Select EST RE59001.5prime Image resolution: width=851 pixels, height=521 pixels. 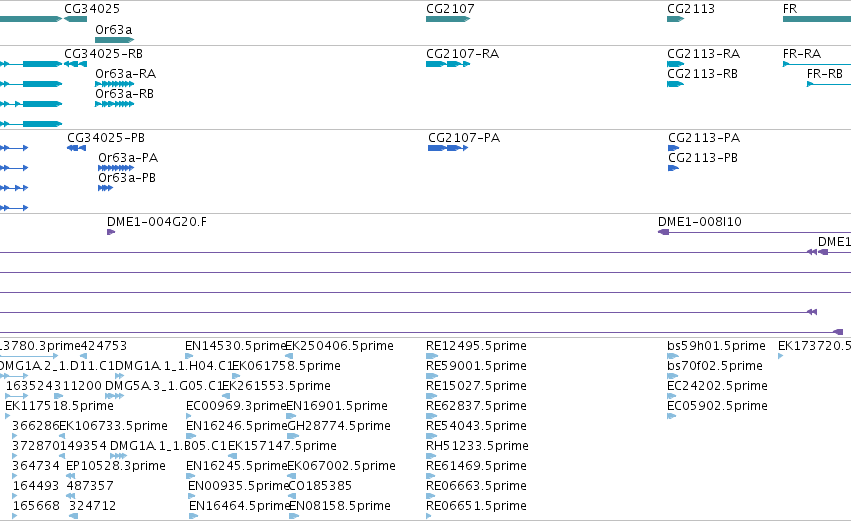point(476,366)
